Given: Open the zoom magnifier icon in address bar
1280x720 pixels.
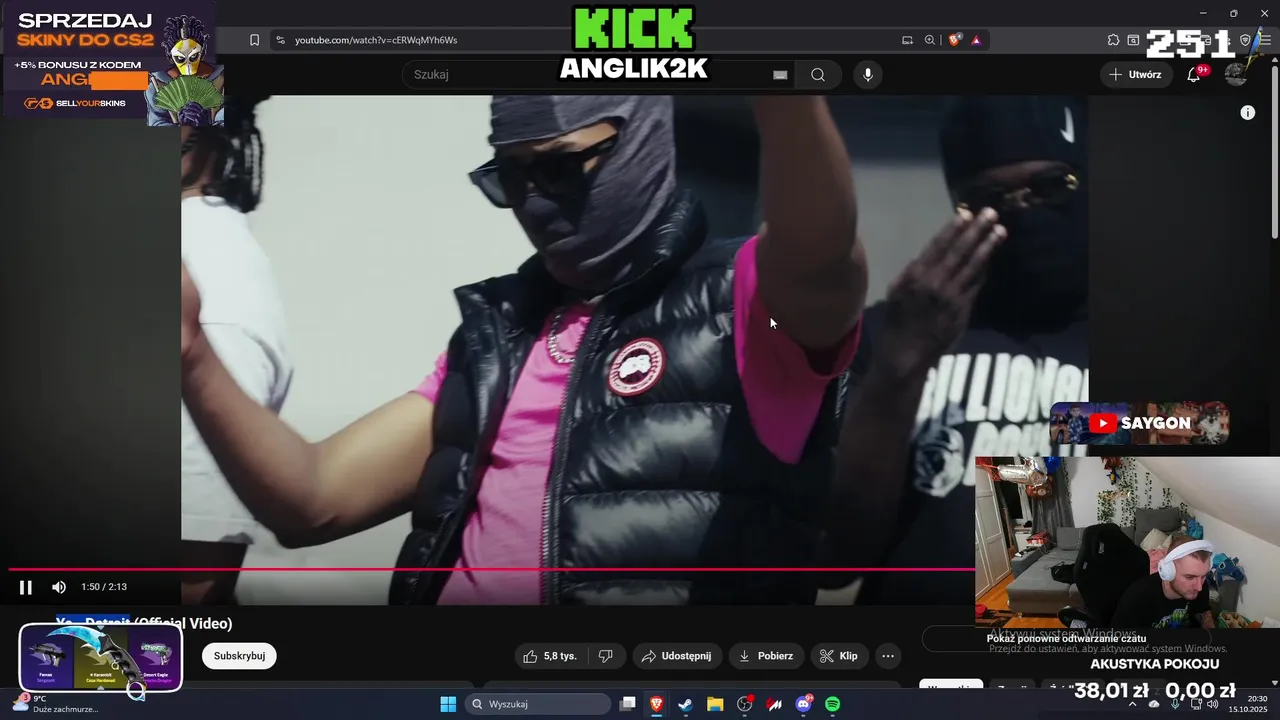Looking at the screenshot, I should (x=930, y=40).
